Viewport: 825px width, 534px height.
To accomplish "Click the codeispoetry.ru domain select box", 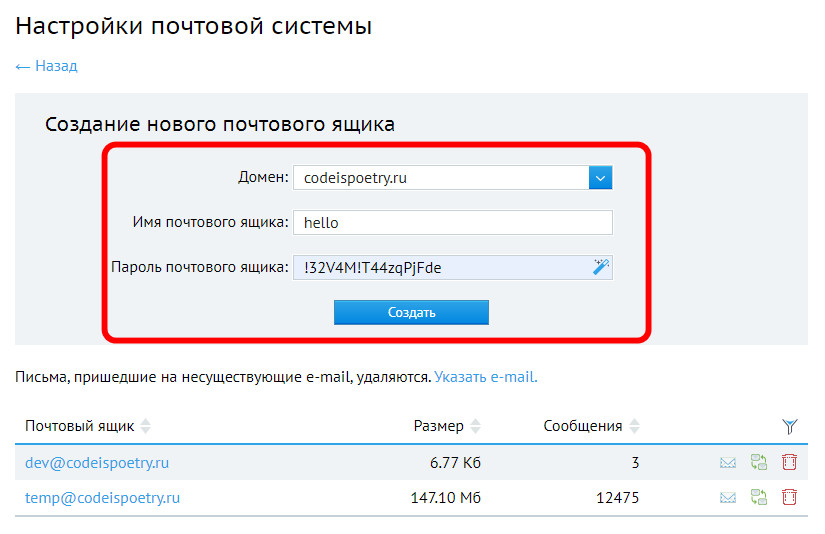I will (x=452, y=178).
